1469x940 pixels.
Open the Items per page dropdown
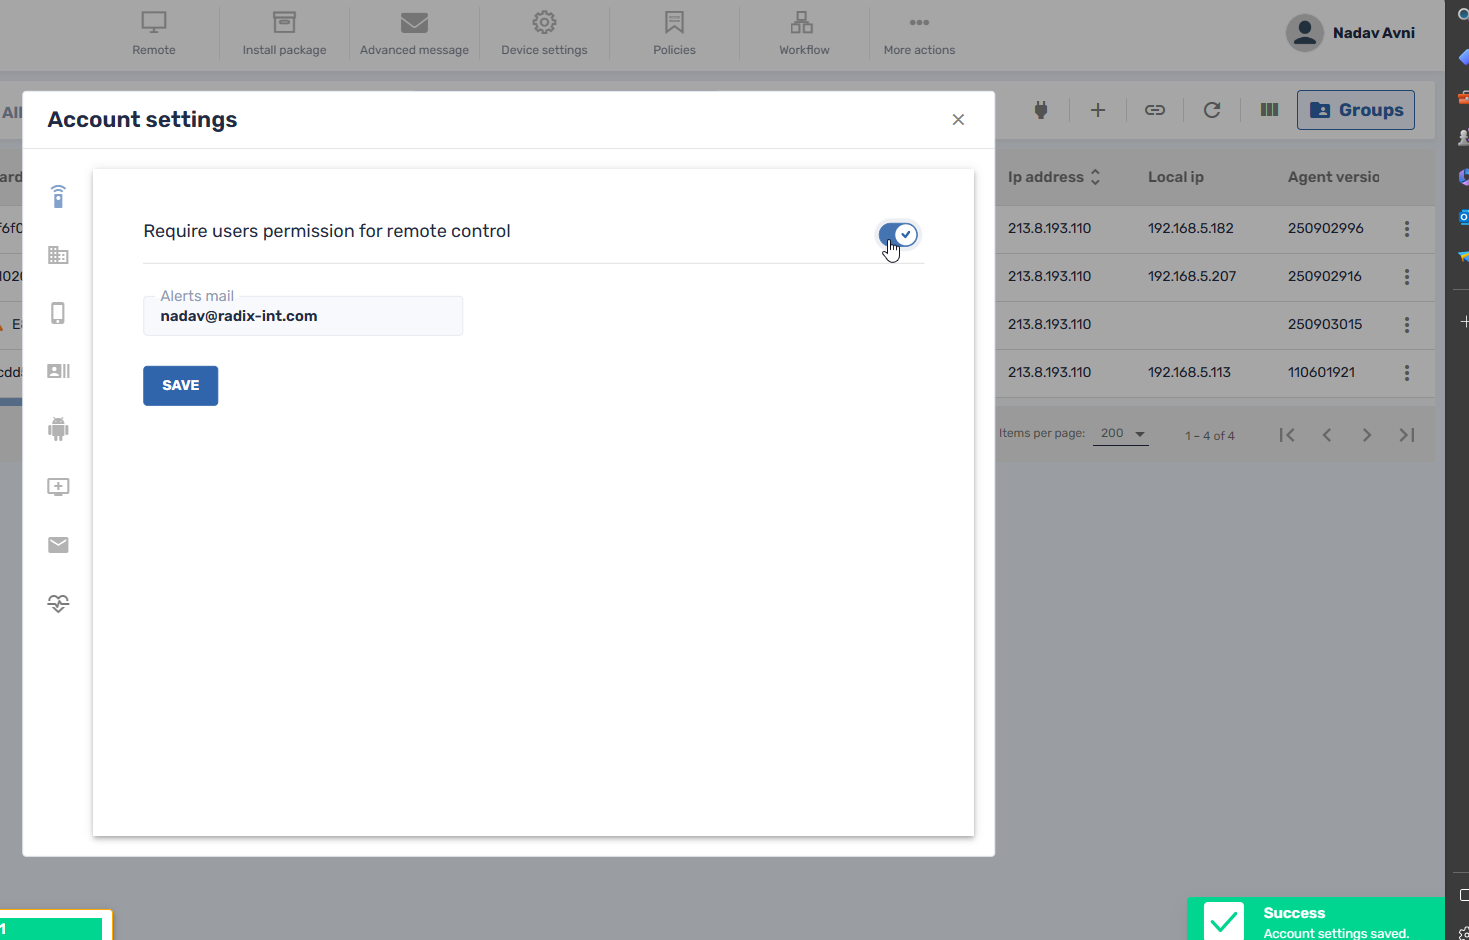(1120, 432)
